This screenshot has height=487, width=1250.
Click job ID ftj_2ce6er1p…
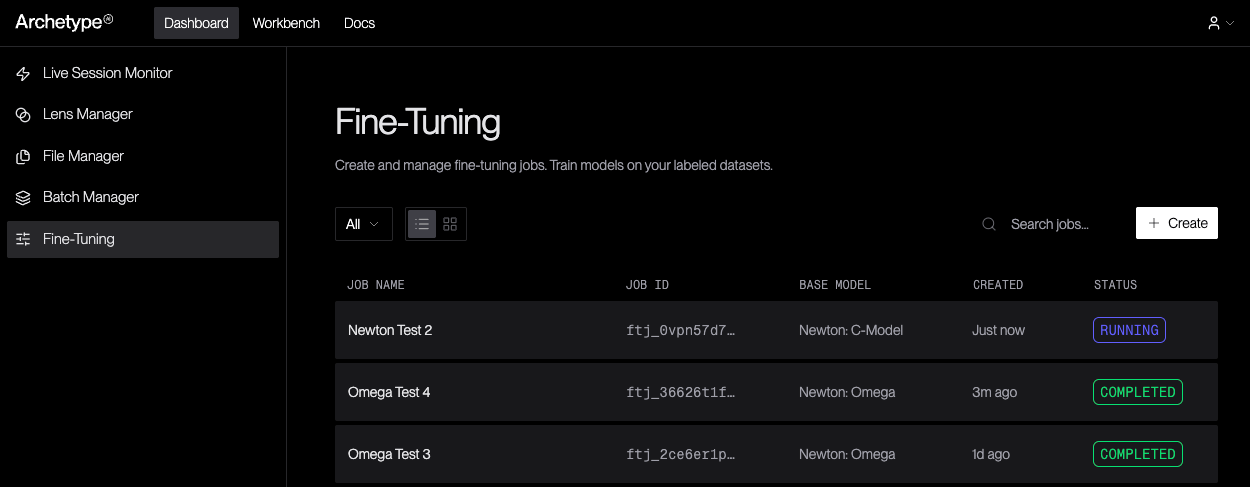click(x=681, y=454)
